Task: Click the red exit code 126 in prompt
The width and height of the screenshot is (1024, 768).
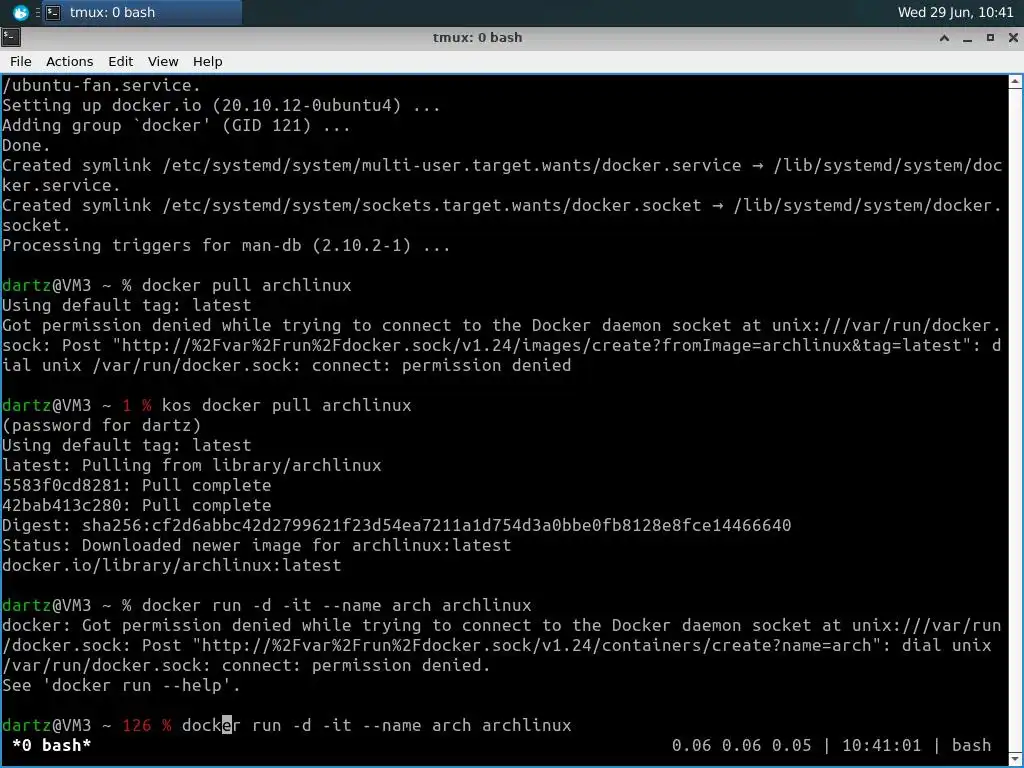Action: (x=136, y=726)
